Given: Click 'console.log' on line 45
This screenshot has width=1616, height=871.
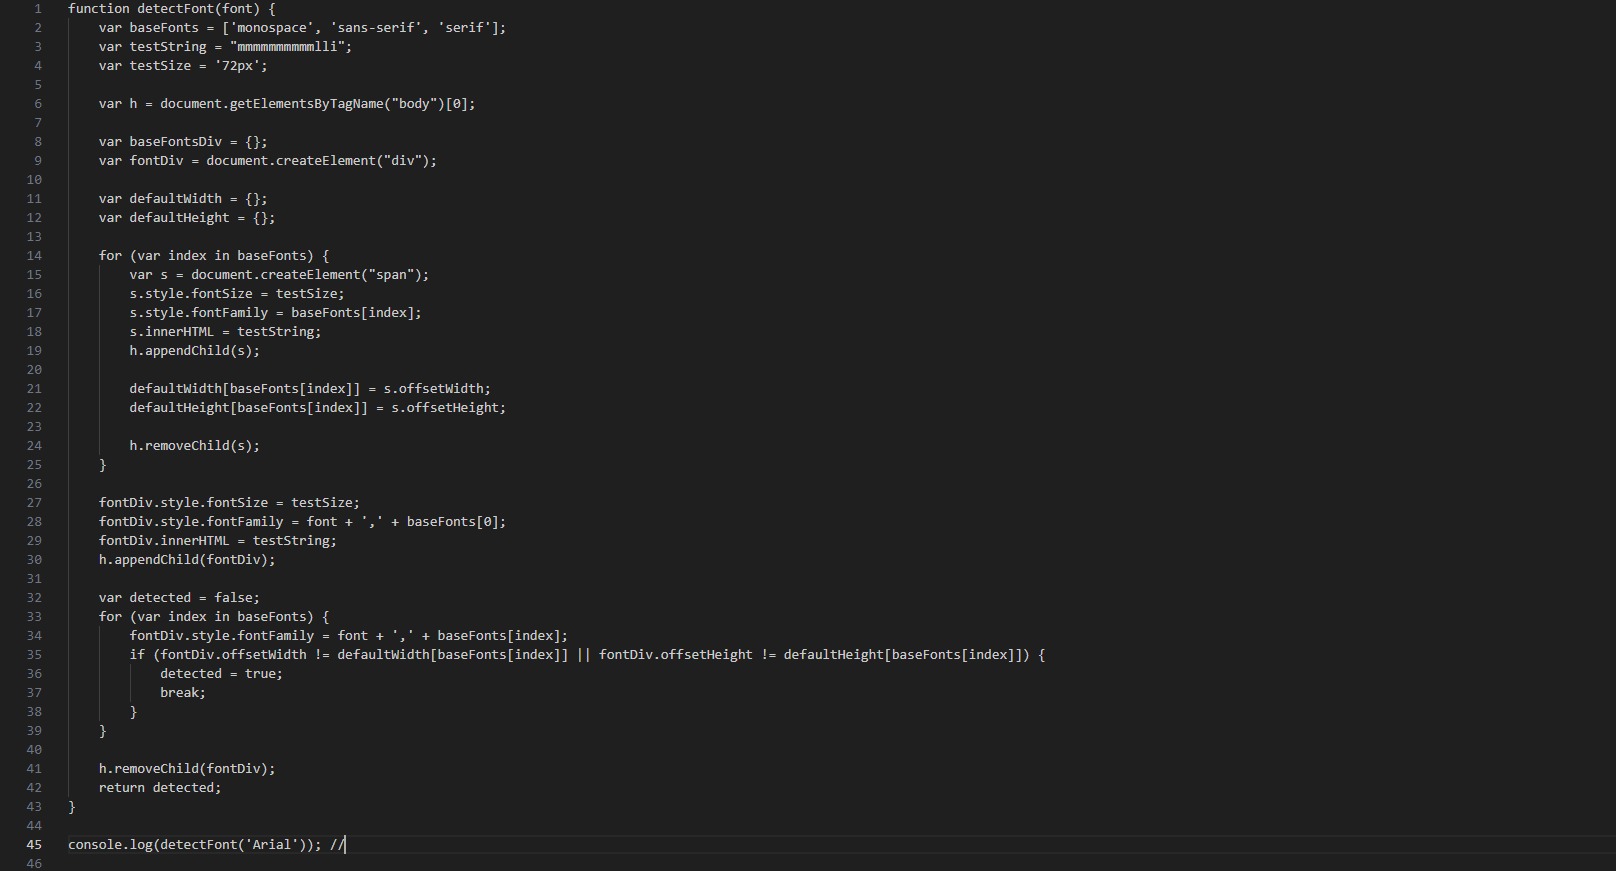Looking at the screenshot, I should point(110,844).
